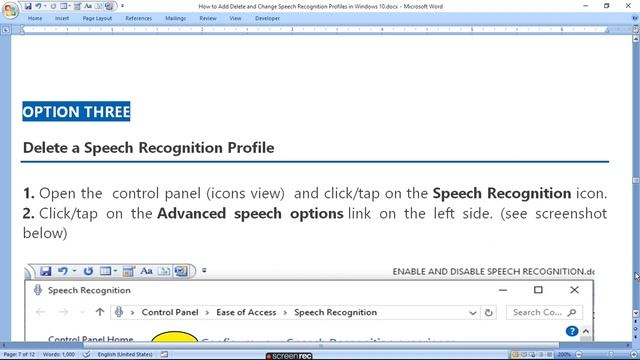Click heading Delete a Speech Recognition Profile
The height and width of the screenshot is (360, 640).
coord(149,148)
